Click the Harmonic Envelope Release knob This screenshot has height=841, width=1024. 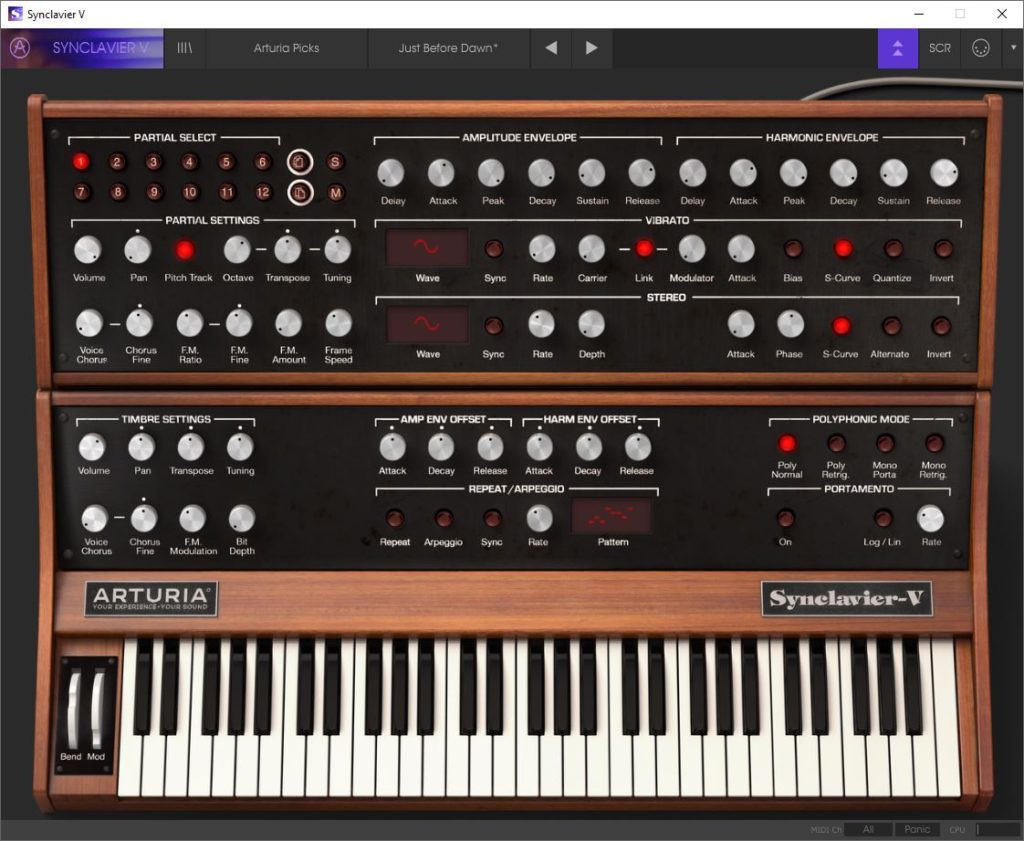pyautogui.click(x=943, y=173)
